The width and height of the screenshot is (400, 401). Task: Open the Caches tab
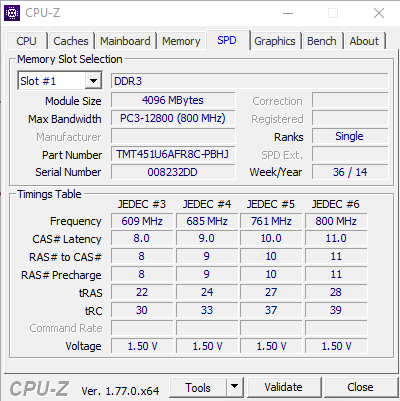click(x=71, y=41)
